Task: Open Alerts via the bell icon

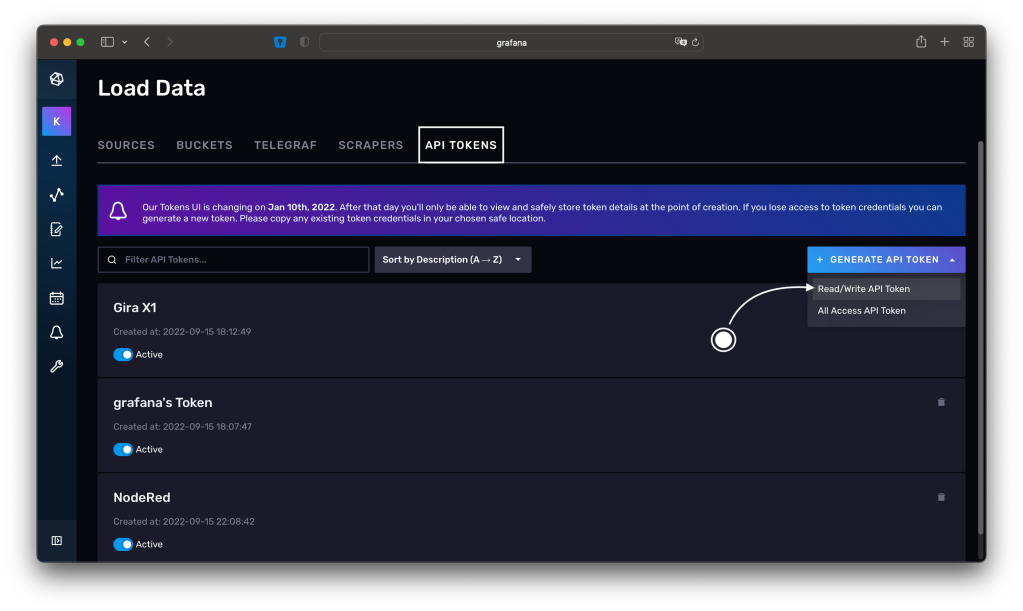Action: pos(56,331)
